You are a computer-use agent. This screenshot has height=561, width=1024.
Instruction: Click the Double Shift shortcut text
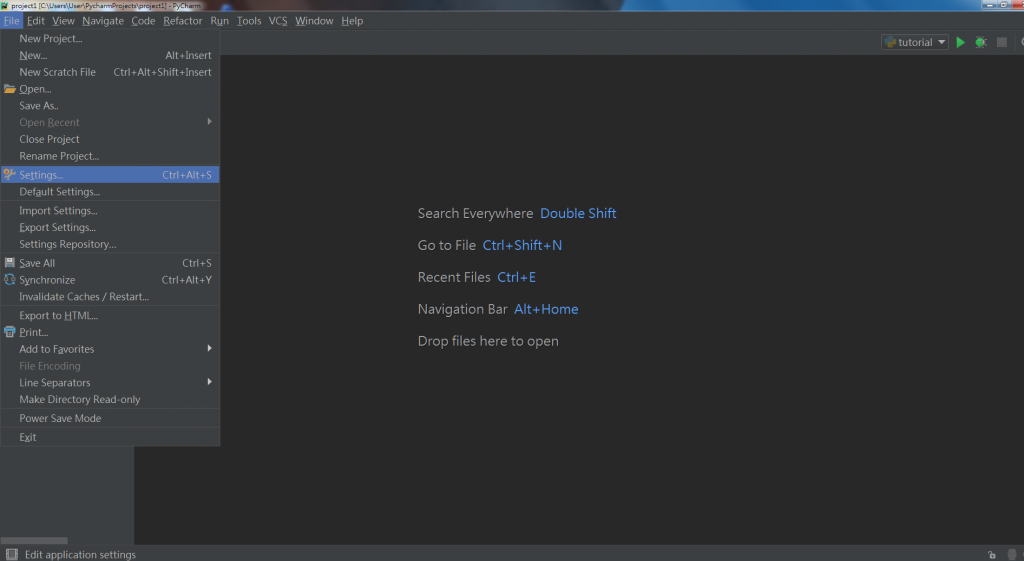(578, 214)
